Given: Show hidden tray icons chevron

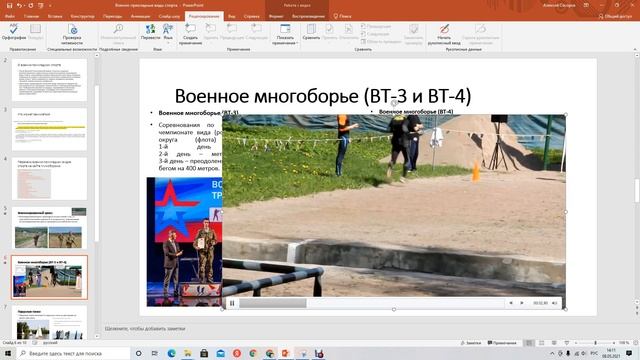Looking at the screenshot, I should click(x=552, y=353).
